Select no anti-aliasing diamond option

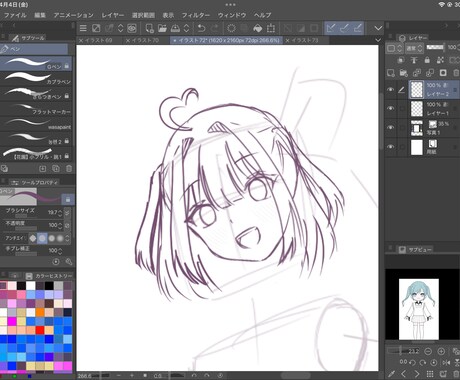coord(33,238)
